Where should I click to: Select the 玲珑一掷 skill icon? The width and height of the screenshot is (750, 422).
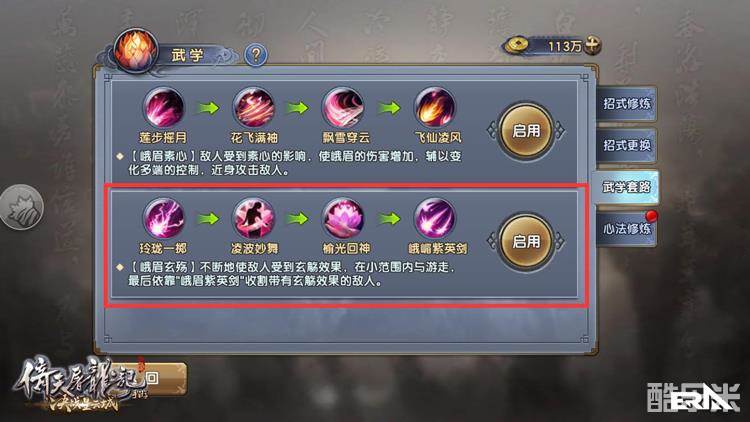(164, 219)
